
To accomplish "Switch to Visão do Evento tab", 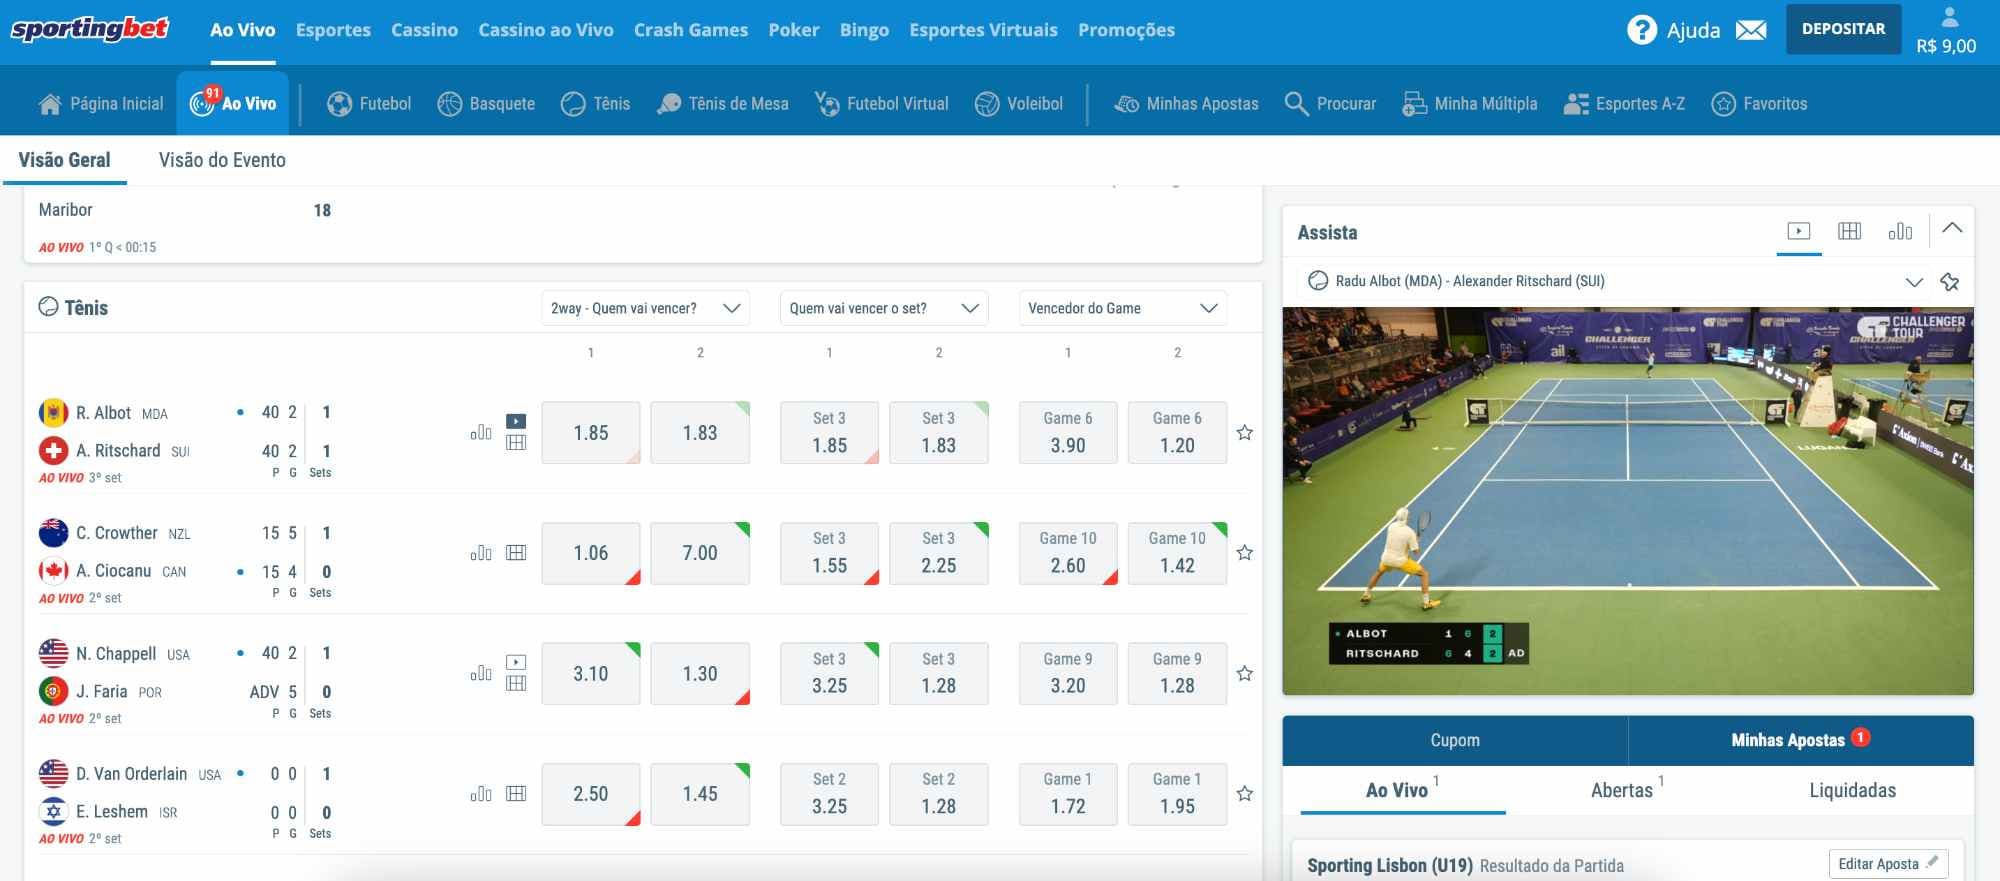I will coord(222,160).
